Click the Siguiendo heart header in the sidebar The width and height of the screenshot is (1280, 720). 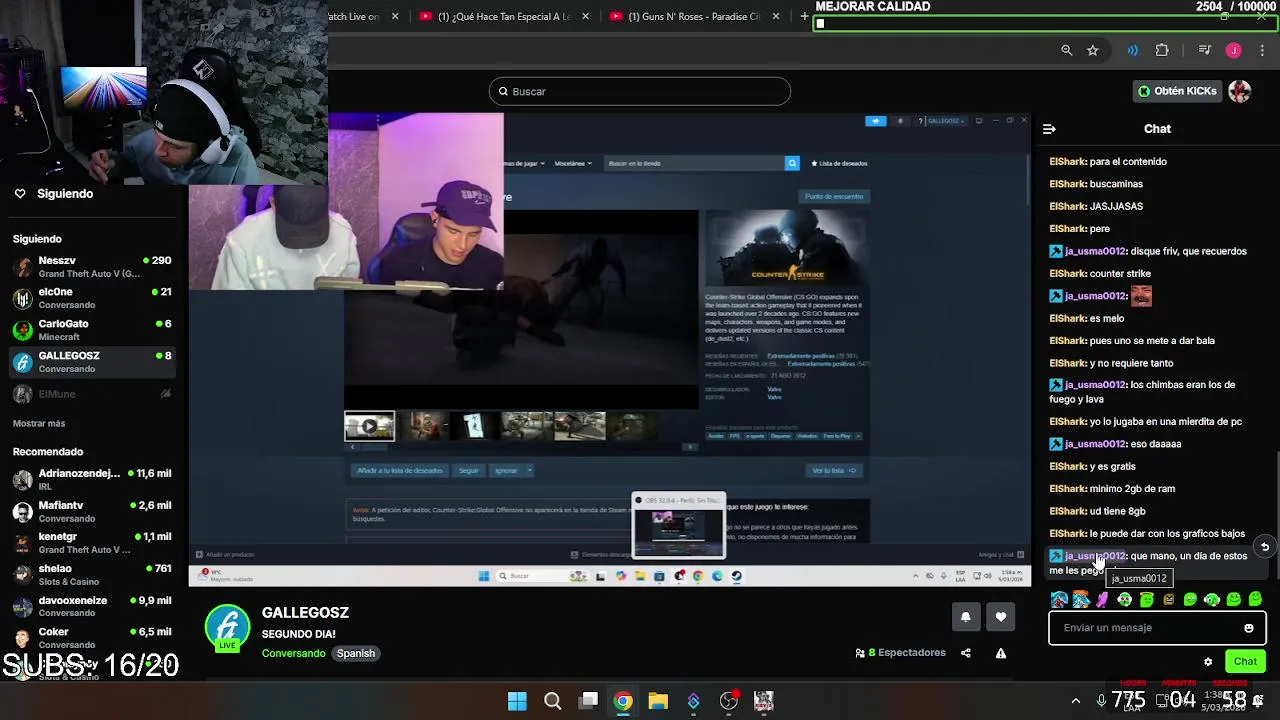pyautogui.click(x=55, y=194)
